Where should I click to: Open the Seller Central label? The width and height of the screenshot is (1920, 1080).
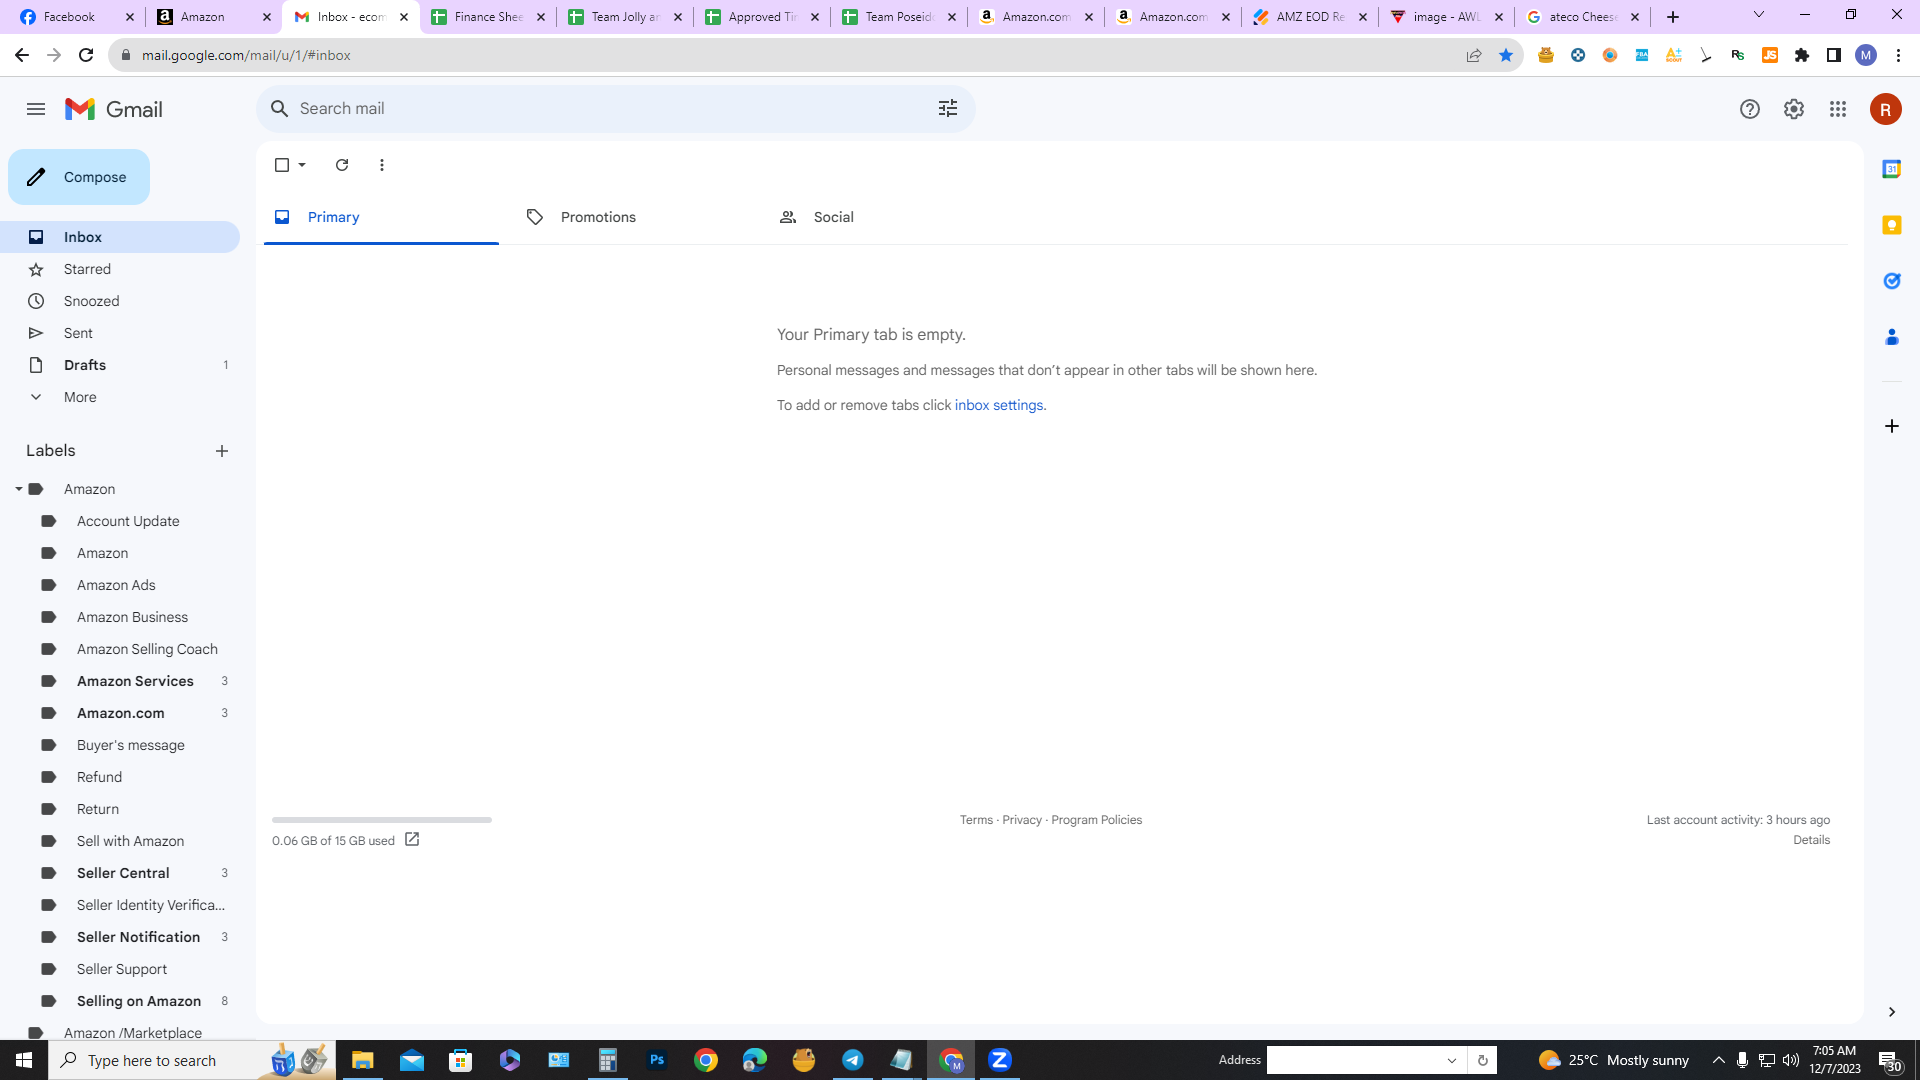point(123,873)
